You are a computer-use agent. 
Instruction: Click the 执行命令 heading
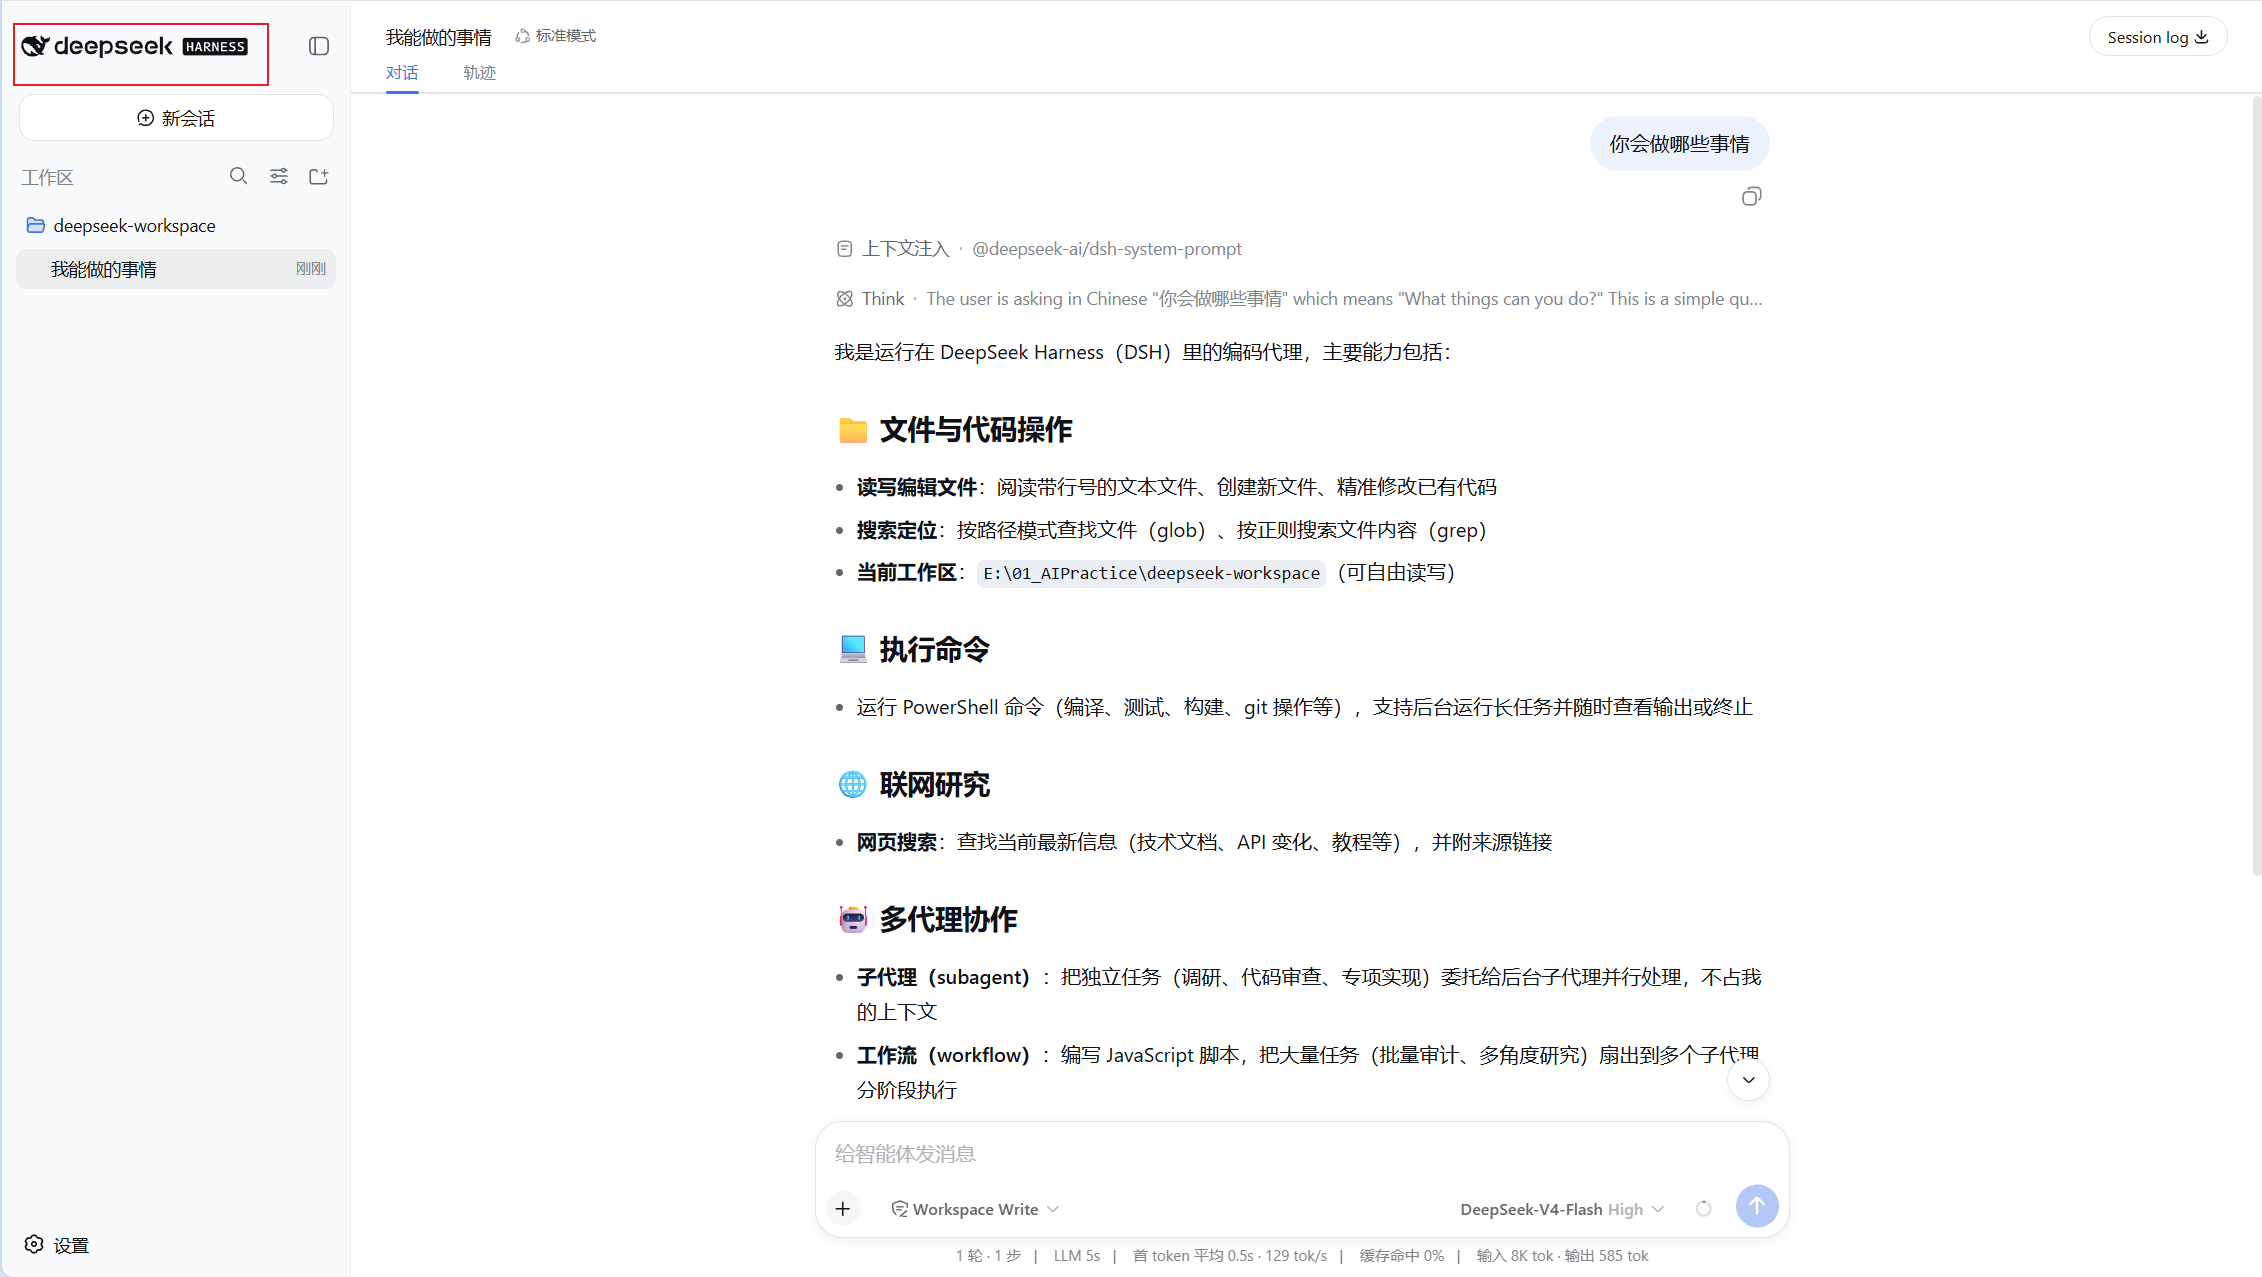coord(934,650)
